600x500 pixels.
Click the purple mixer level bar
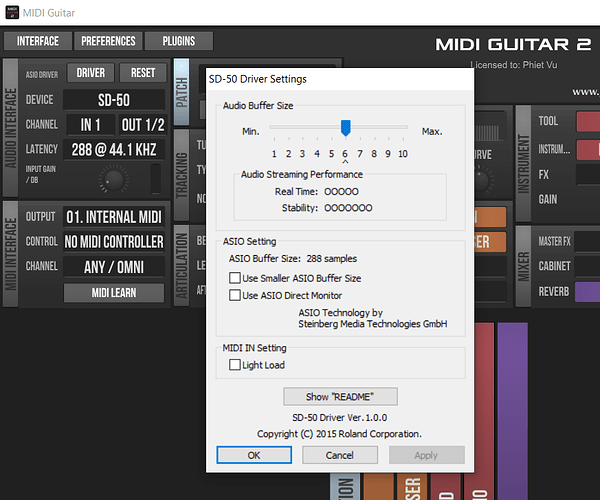tap(513, 411)
